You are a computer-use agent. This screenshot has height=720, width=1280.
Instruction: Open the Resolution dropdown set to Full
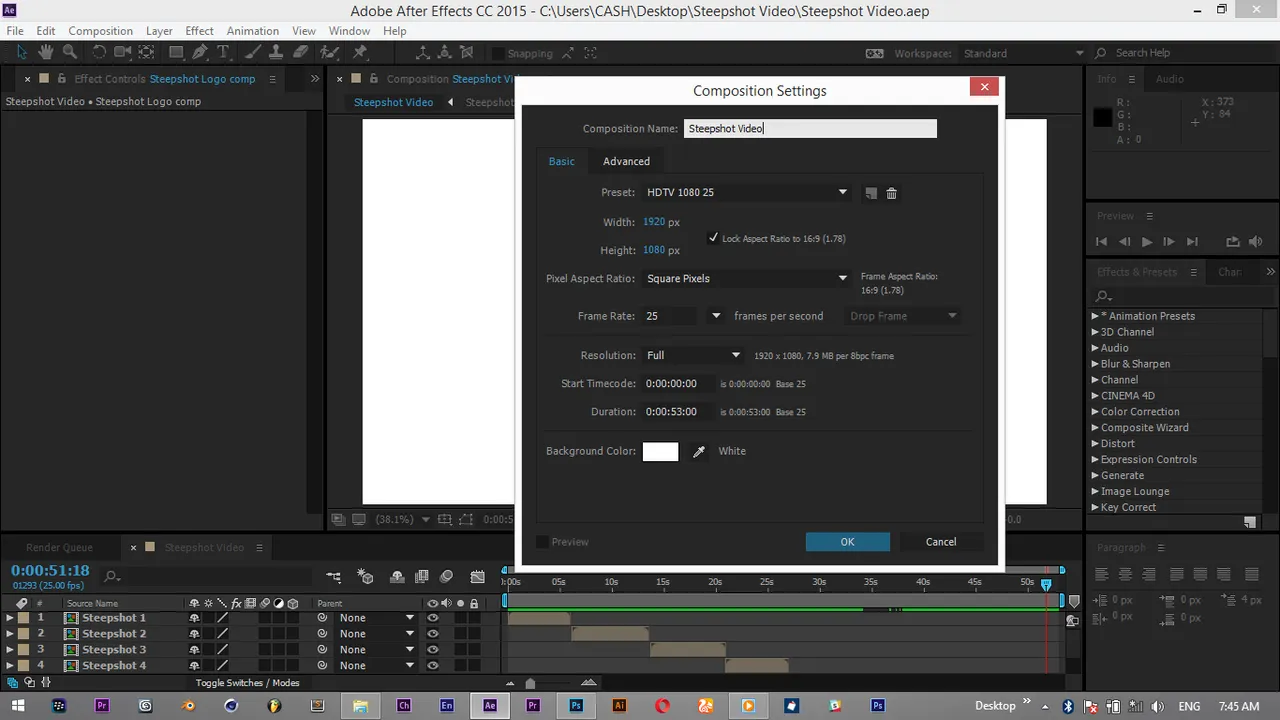693,355
